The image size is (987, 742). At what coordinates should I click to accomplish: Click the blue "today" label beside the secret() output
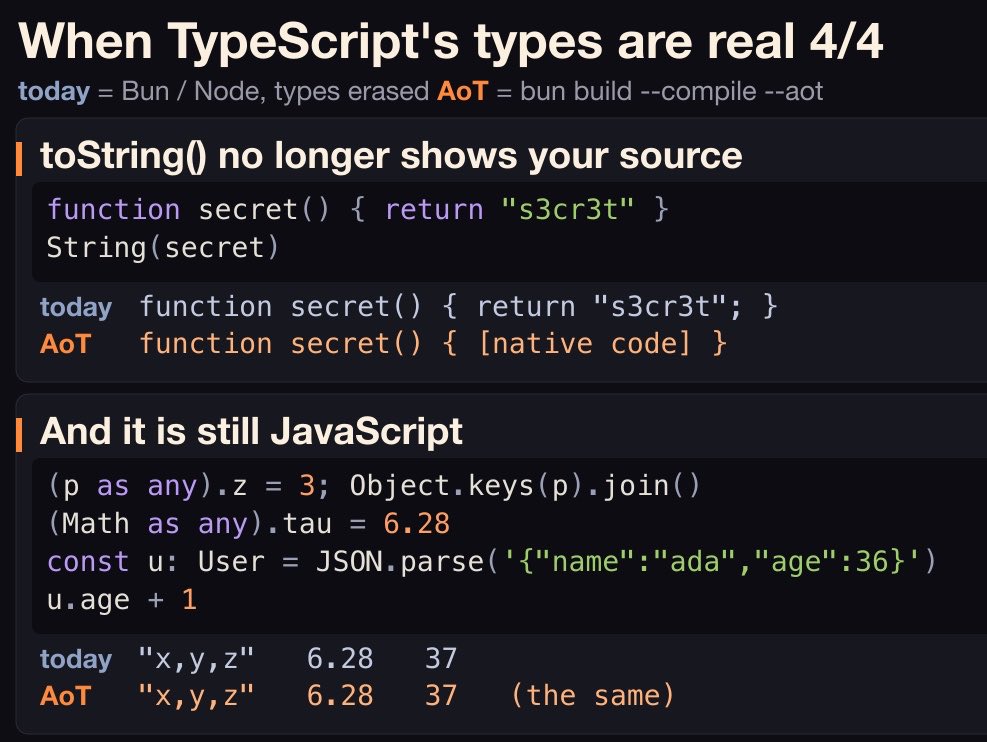click(x=76, y=308)
